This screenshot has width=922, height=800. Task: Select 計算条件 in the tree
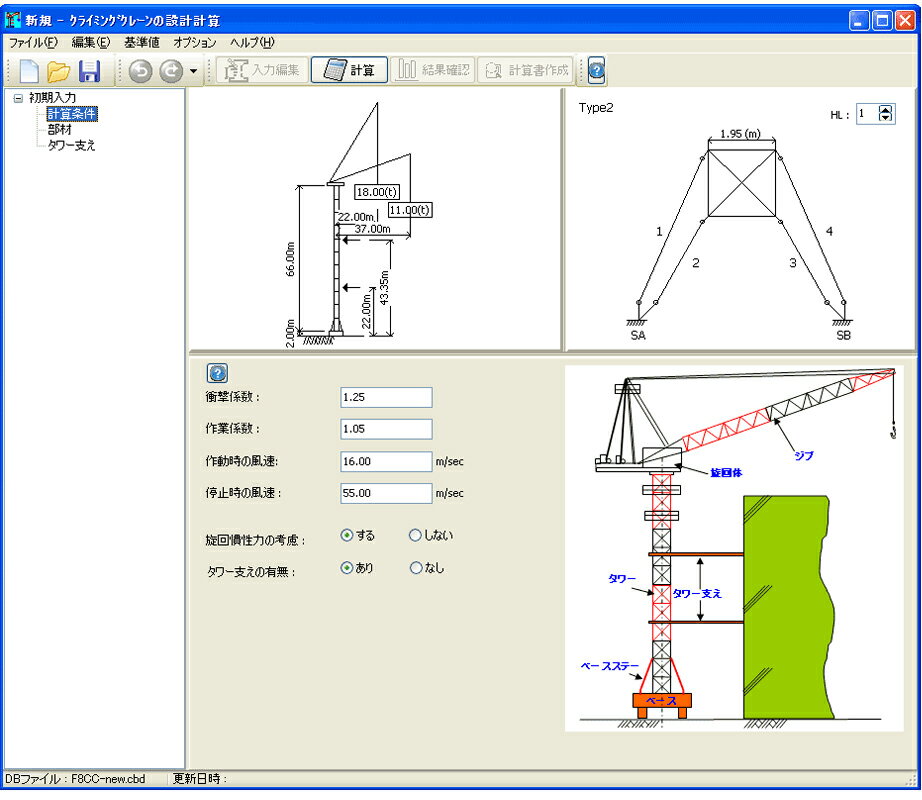72,113
